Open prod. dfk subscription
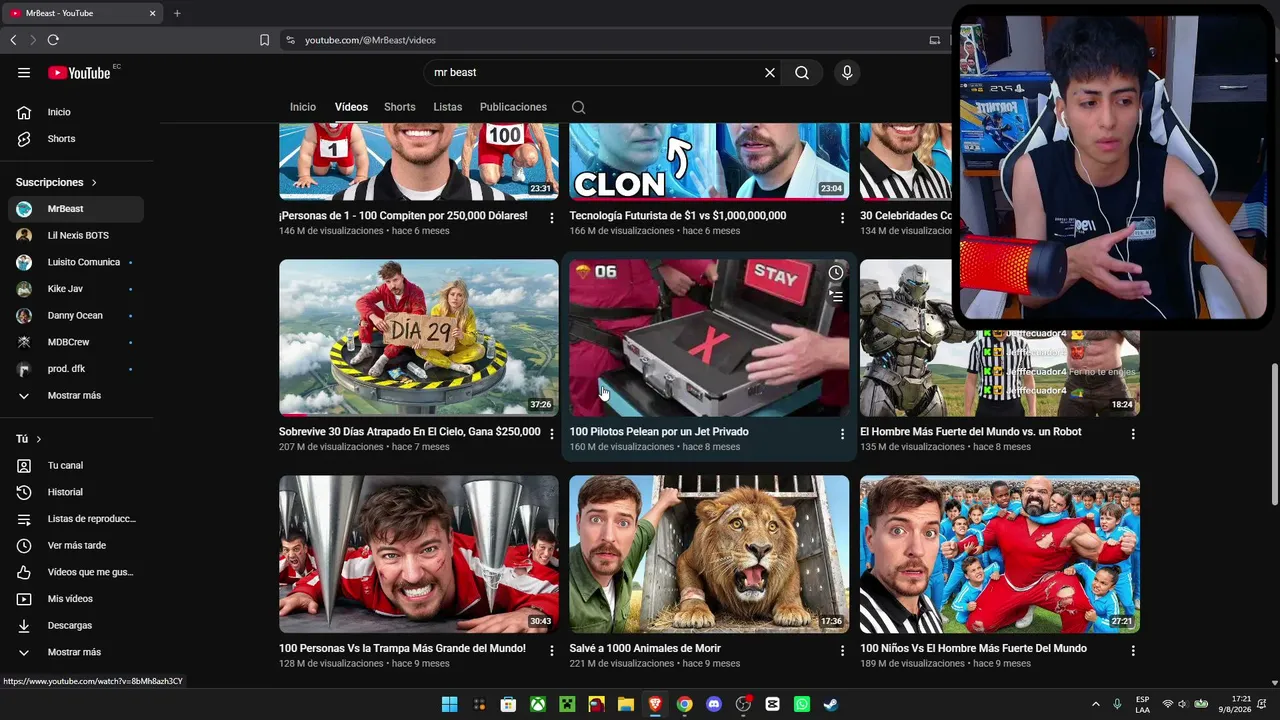Image resolution: width=1280 pixels, height=720 pixels. click(76, 369)
